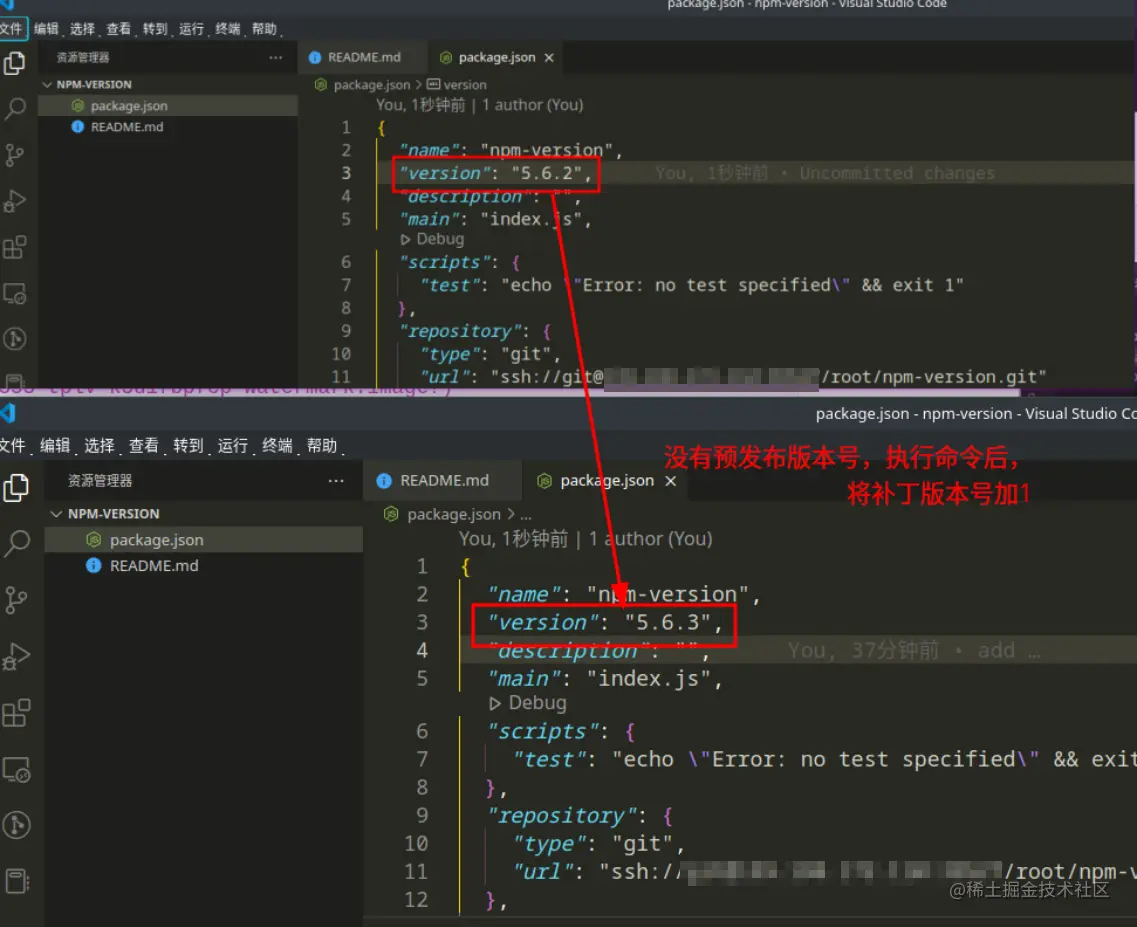This screenshot has width=1137, height=927.
Task: Click version value "5.6.3" in lower editor
Action: 668,622
